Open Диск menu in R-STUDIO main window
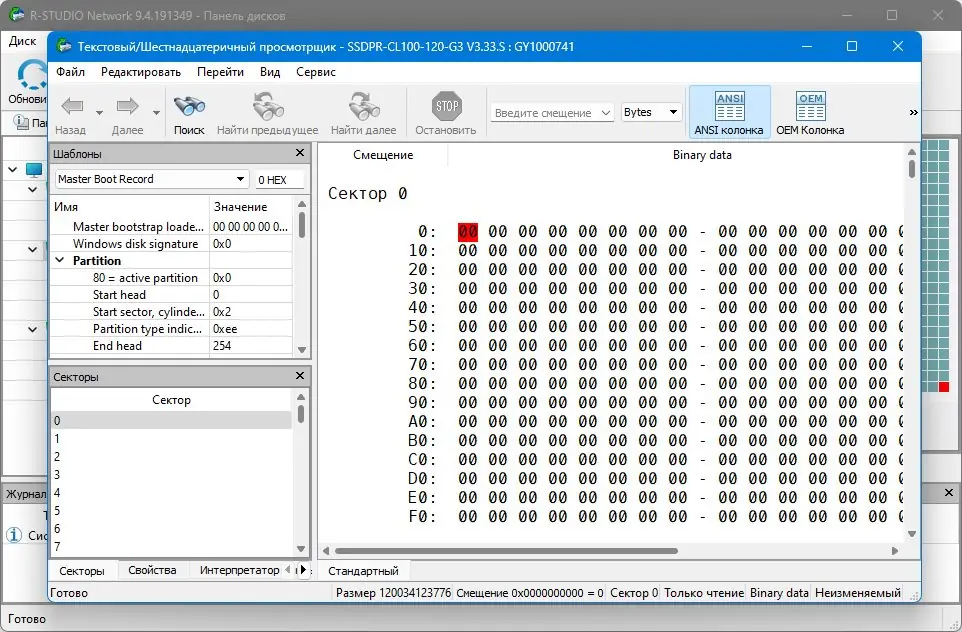Screen dimensions: 962x632 tap(23, 40)
